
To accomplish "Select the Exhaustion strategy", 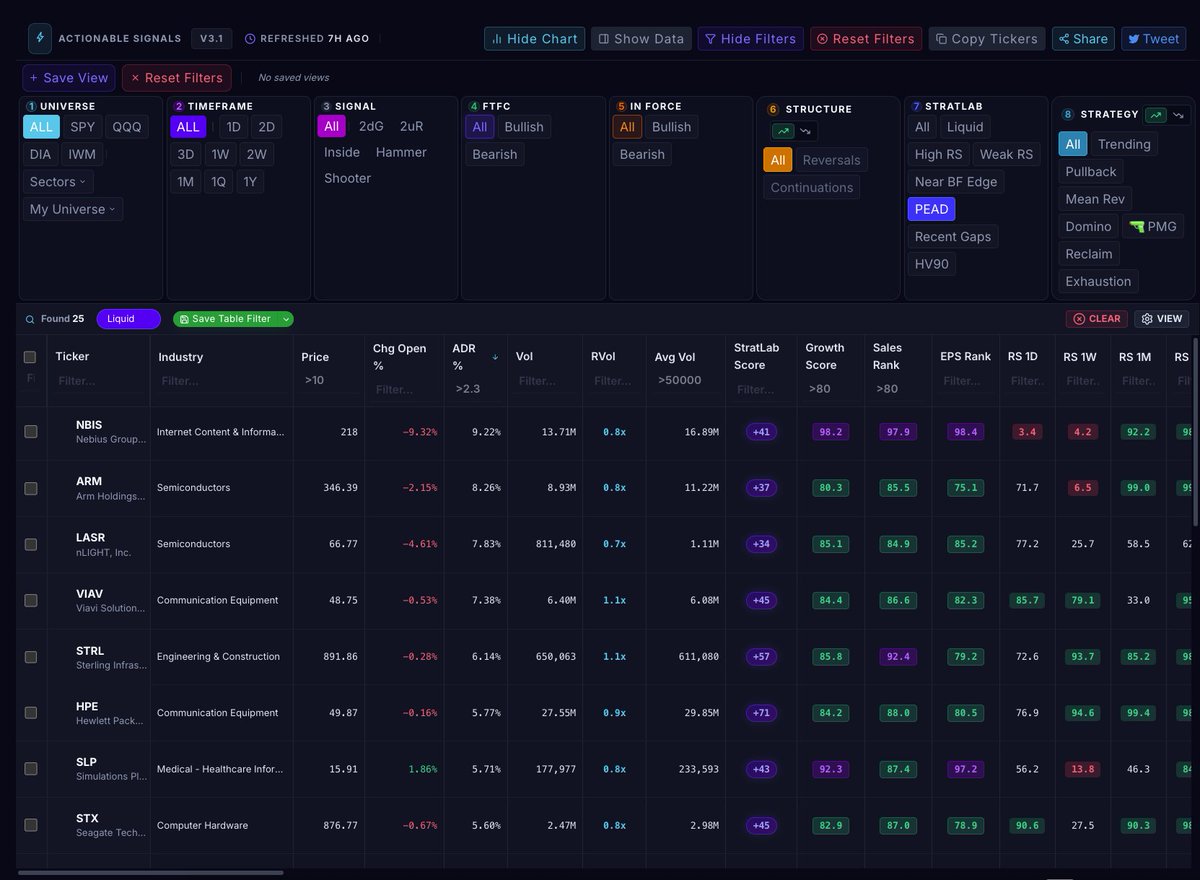I will [1098, 281].
